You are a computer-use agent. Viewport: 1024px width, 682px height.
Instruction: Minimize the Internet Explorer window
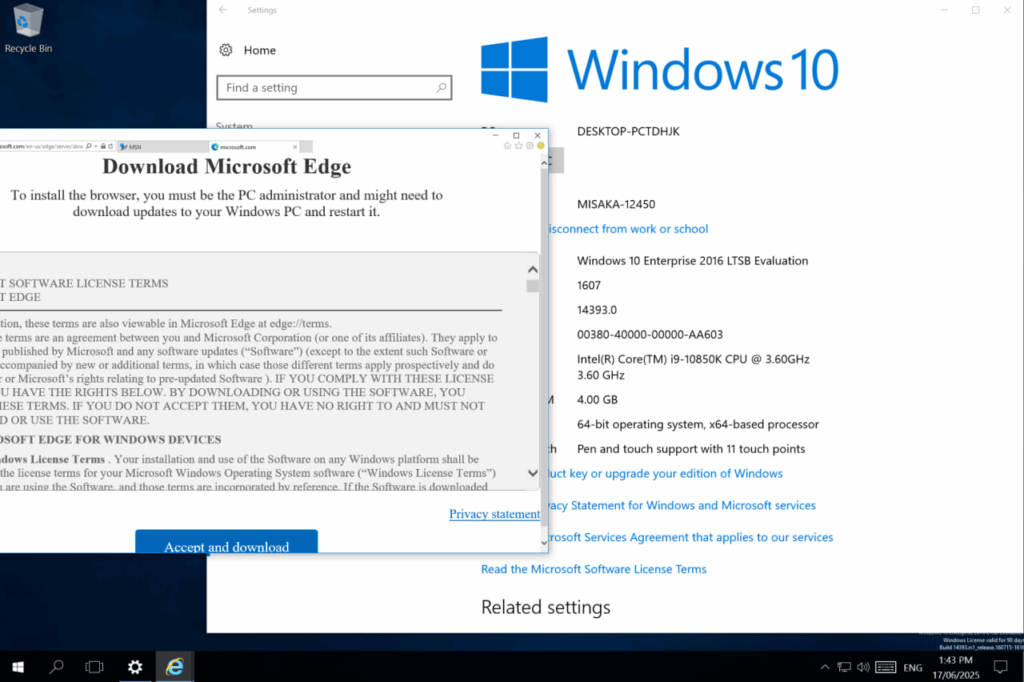(x=496, y=135)
